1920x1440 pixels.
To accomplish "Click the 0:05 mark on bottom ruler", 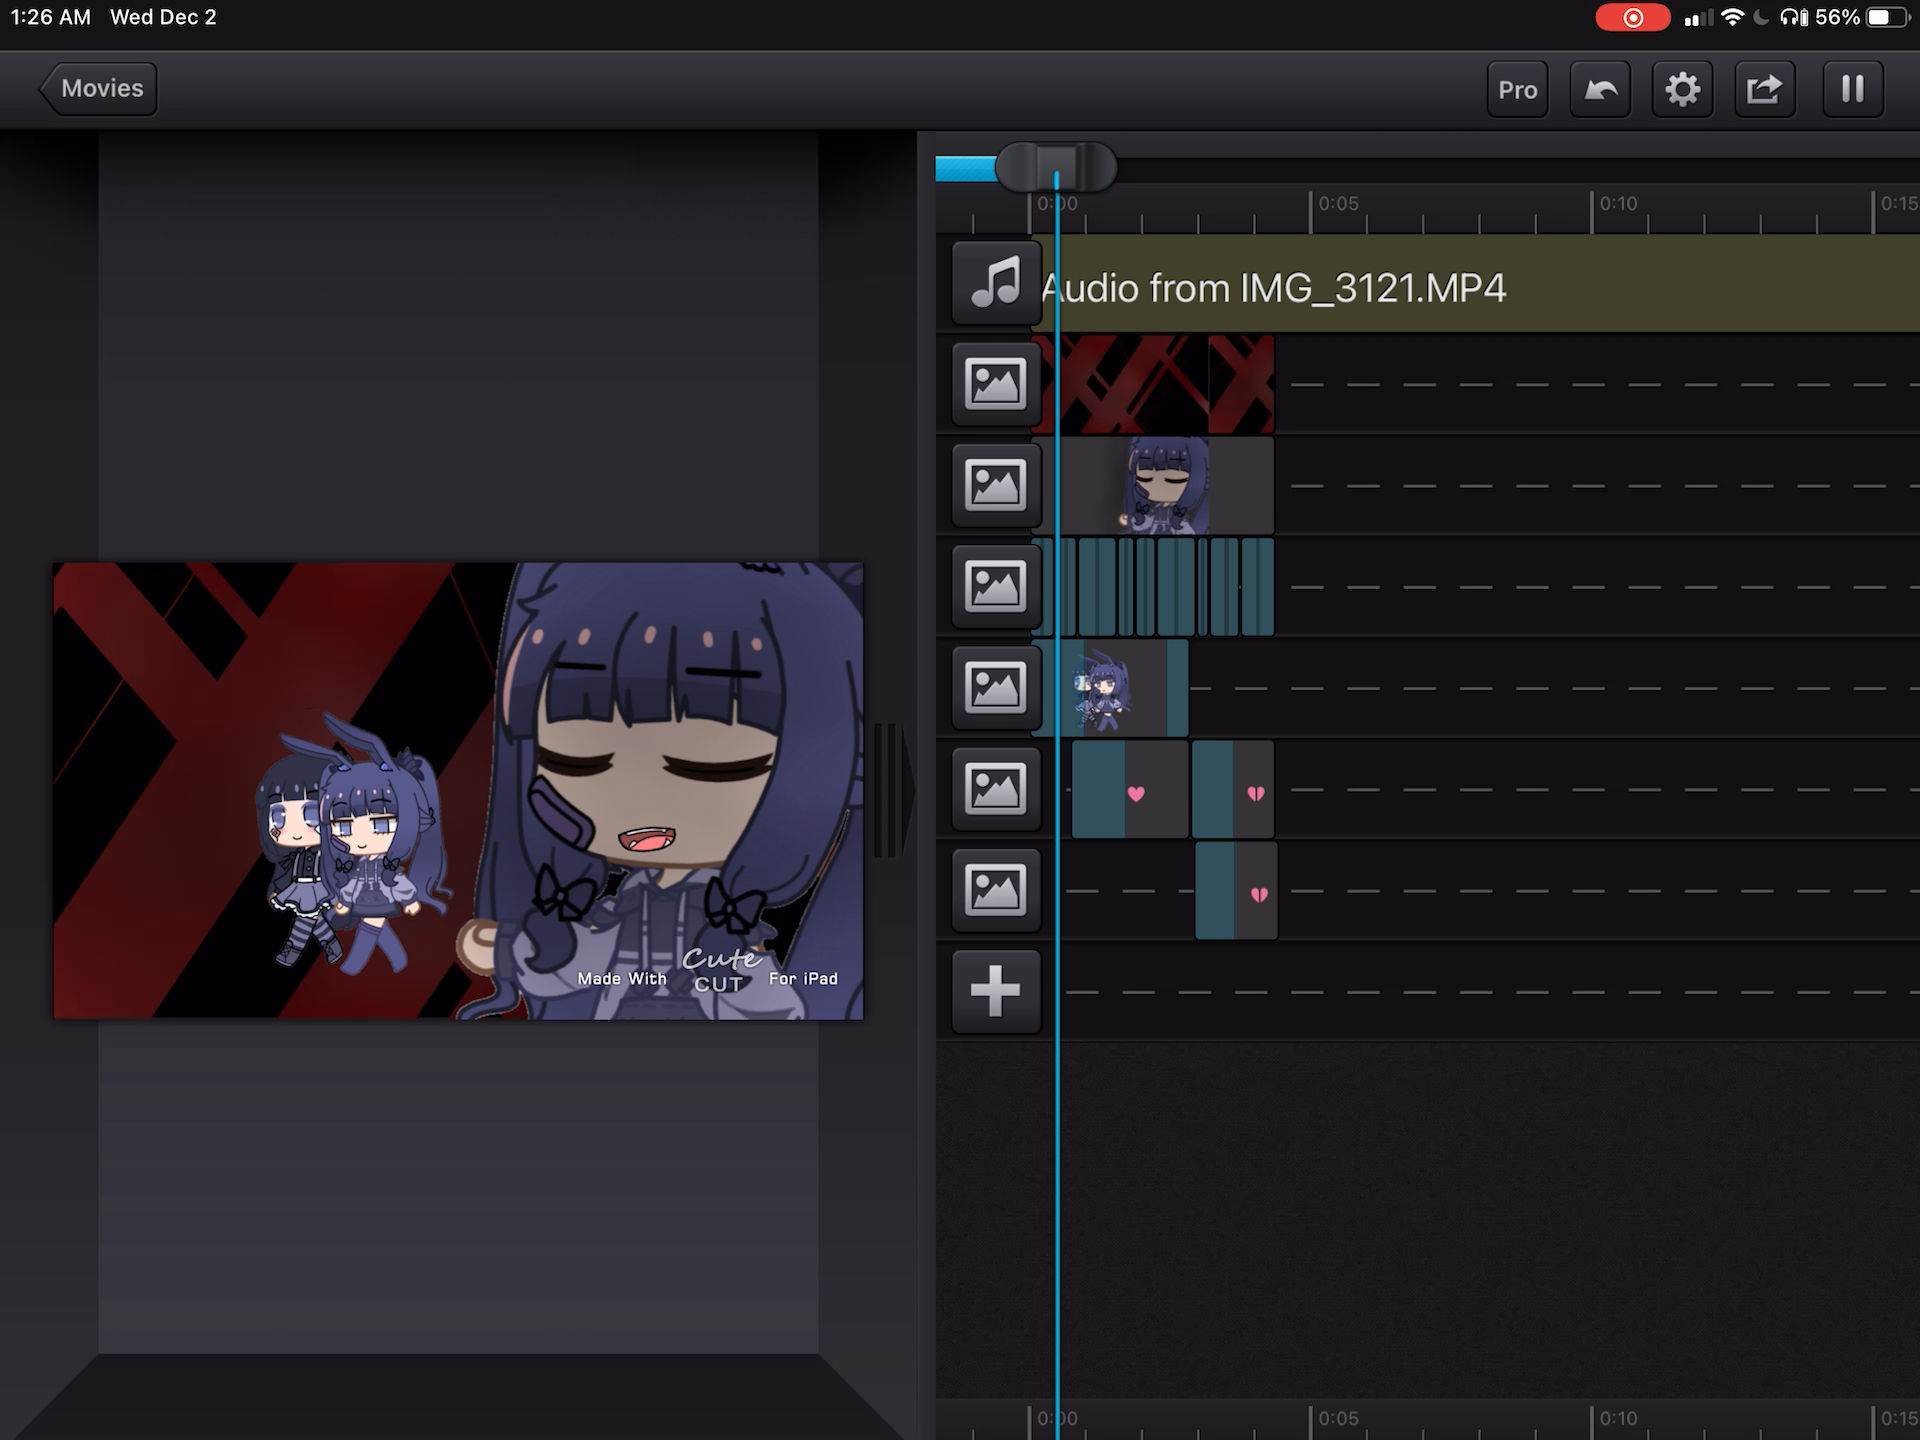I will 1337,1418.
